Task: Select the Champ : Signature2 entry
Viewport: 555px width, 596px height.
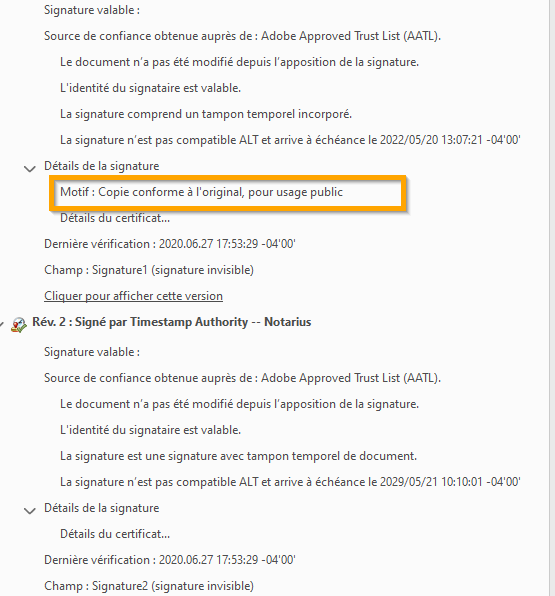Action: point(149,586)
